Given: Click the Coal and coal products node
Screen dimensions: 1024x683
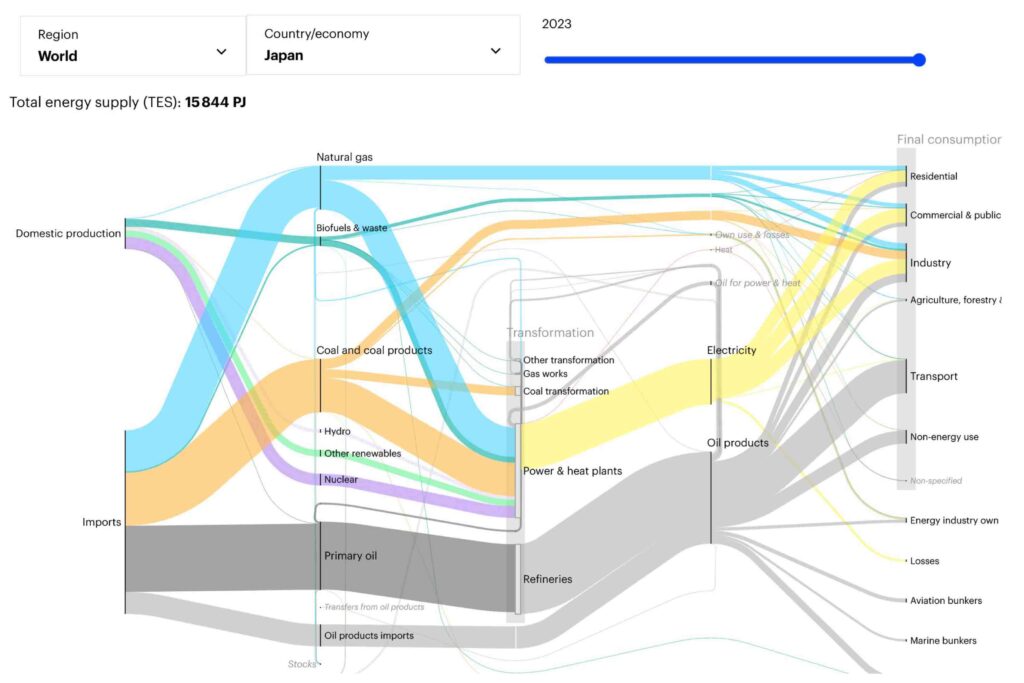Looking at the screenshot, I should pos(374,351).
